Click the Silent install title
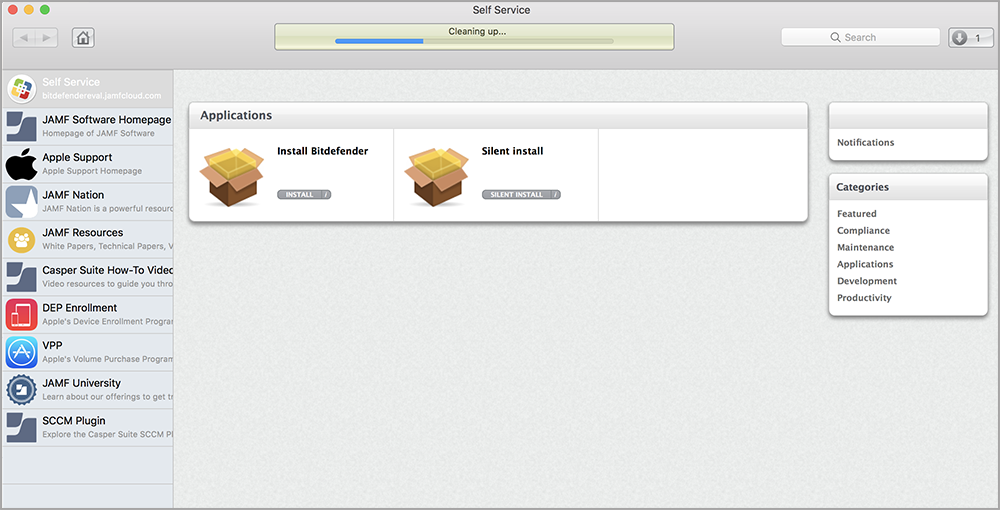The width and height of the screenshot is (1000, 510). click(x=512, y=151)
